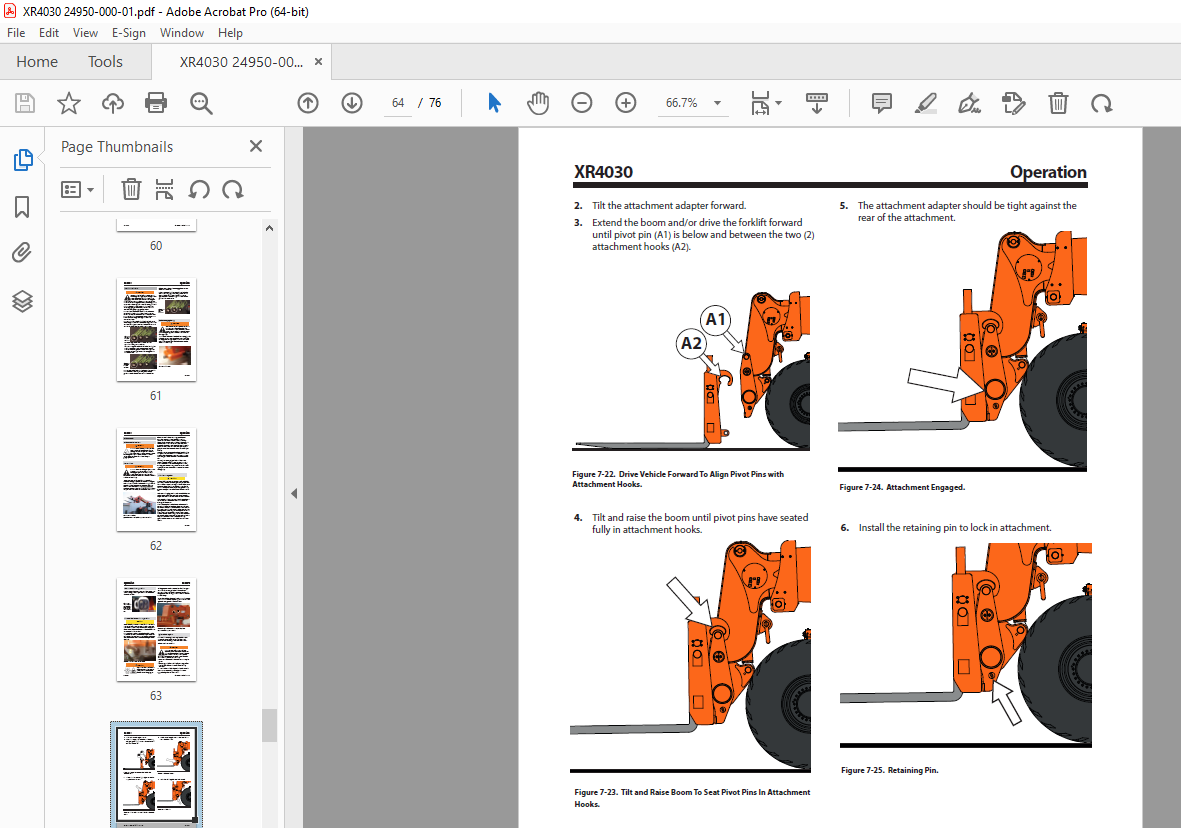This screenshot has height=828, width=1181.
Task: Open the Edit menu
Action: (49, 32)
